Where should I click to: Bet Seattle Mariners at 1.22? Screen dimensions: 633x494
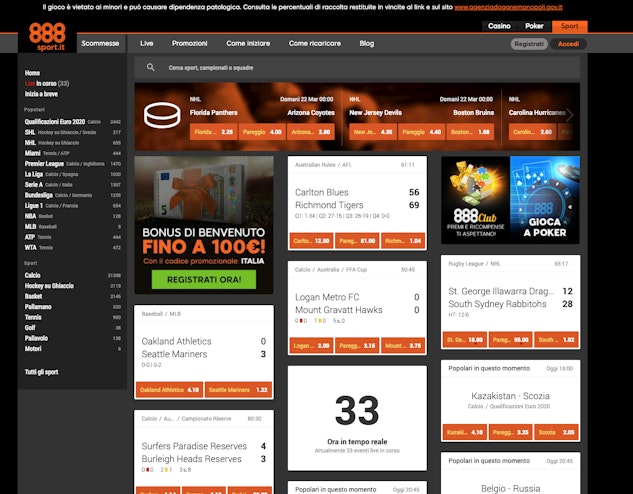tap(238, 390)
